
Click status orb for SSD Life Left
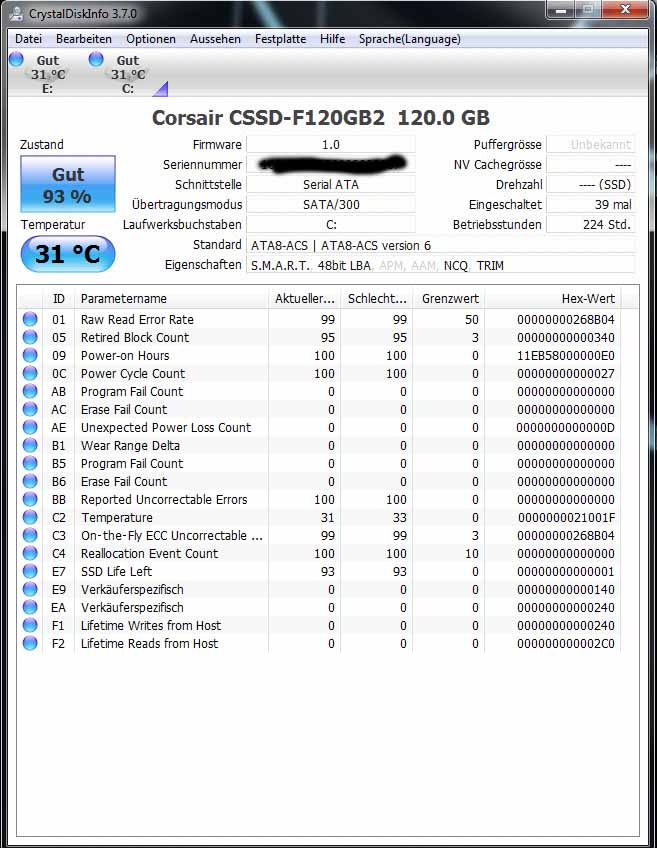point(30,571)
